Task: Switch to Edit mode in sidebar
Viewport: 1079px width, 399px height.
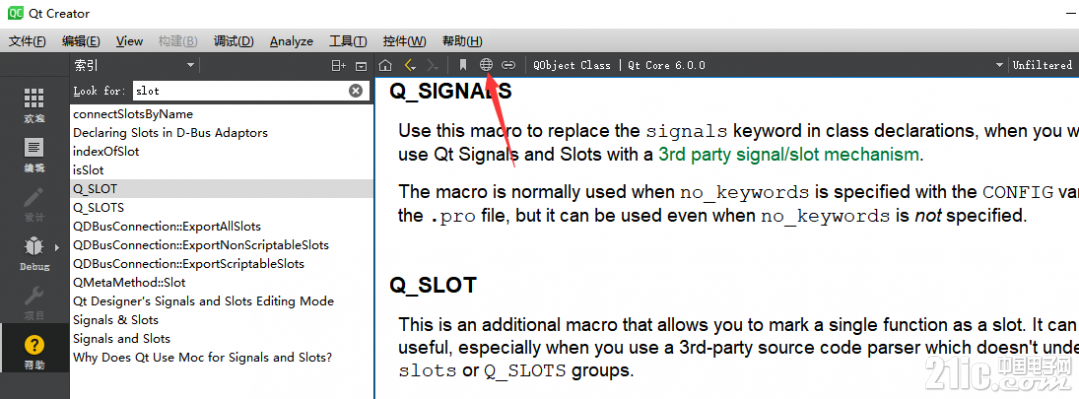Action: (34, 155)
